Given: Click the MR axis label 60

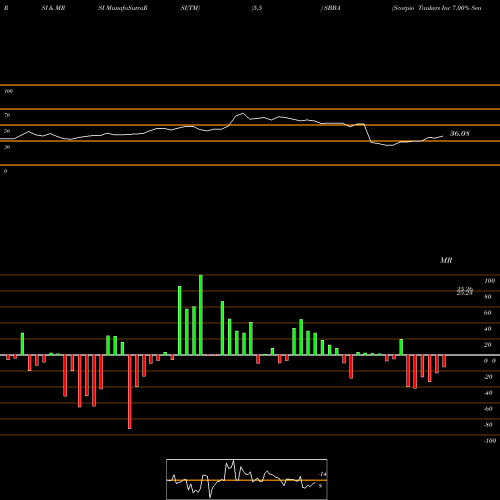Looking at the screenshot, I should 488,313.
